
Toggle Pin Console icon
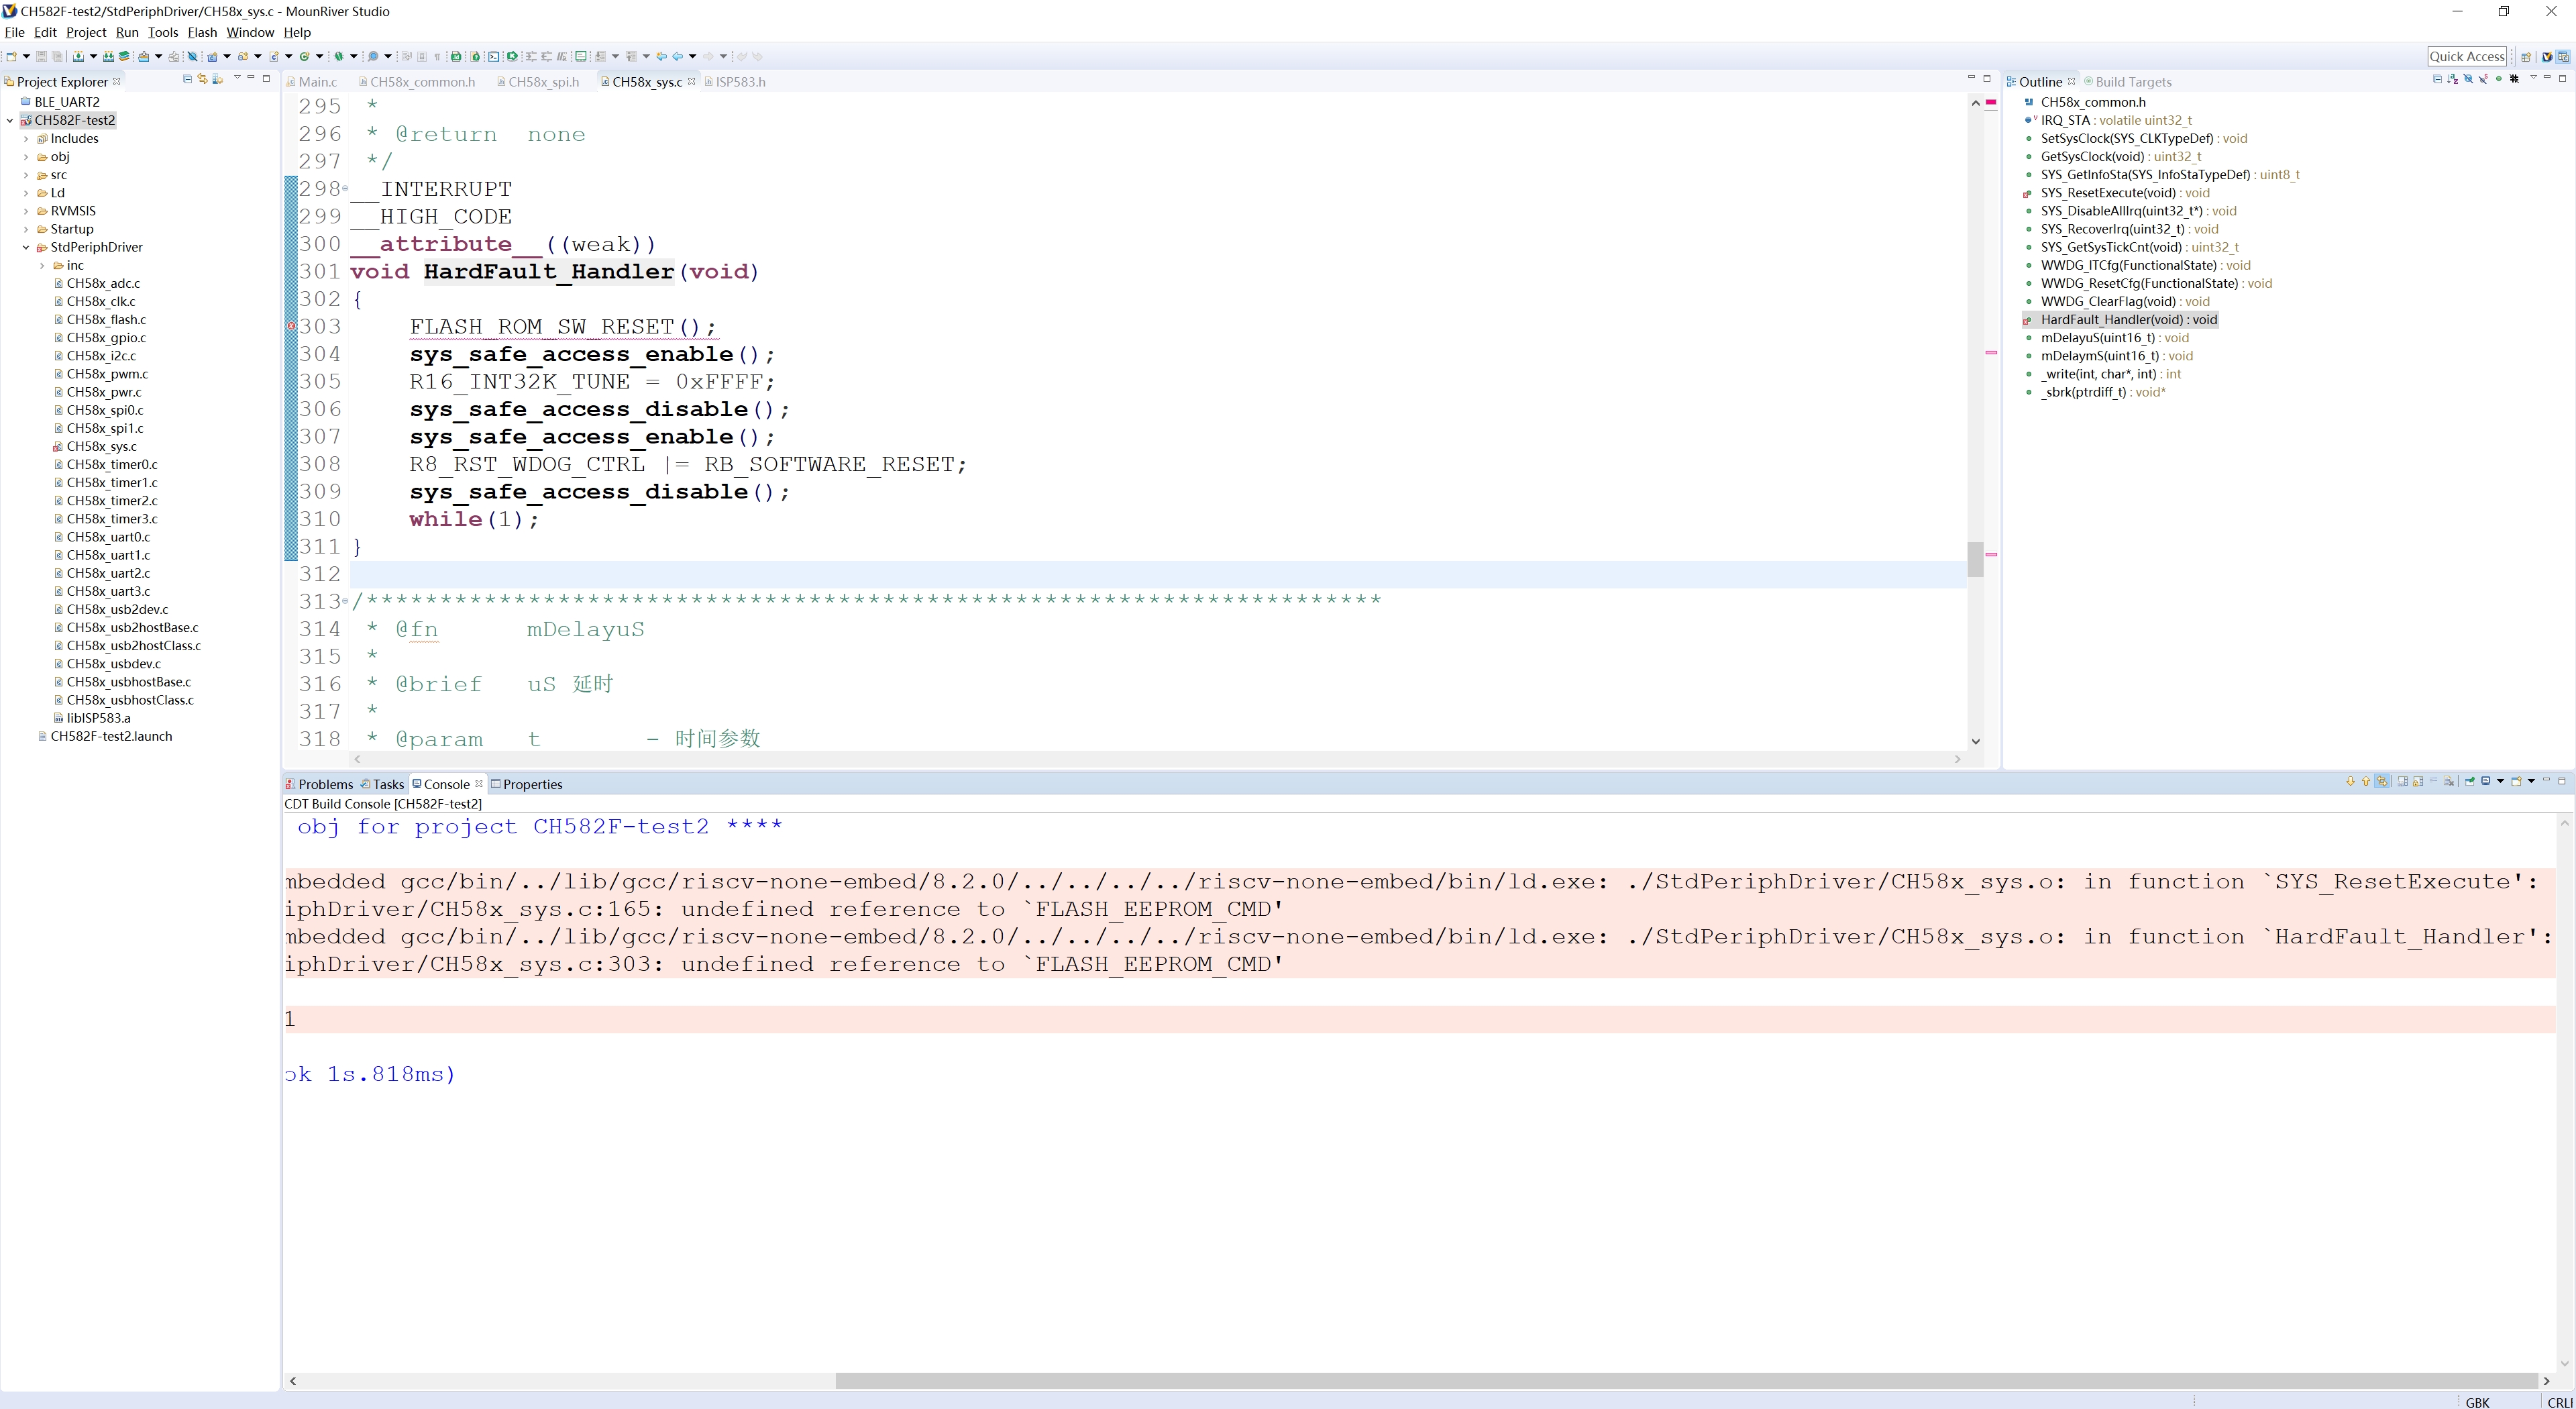(2470, 781)
